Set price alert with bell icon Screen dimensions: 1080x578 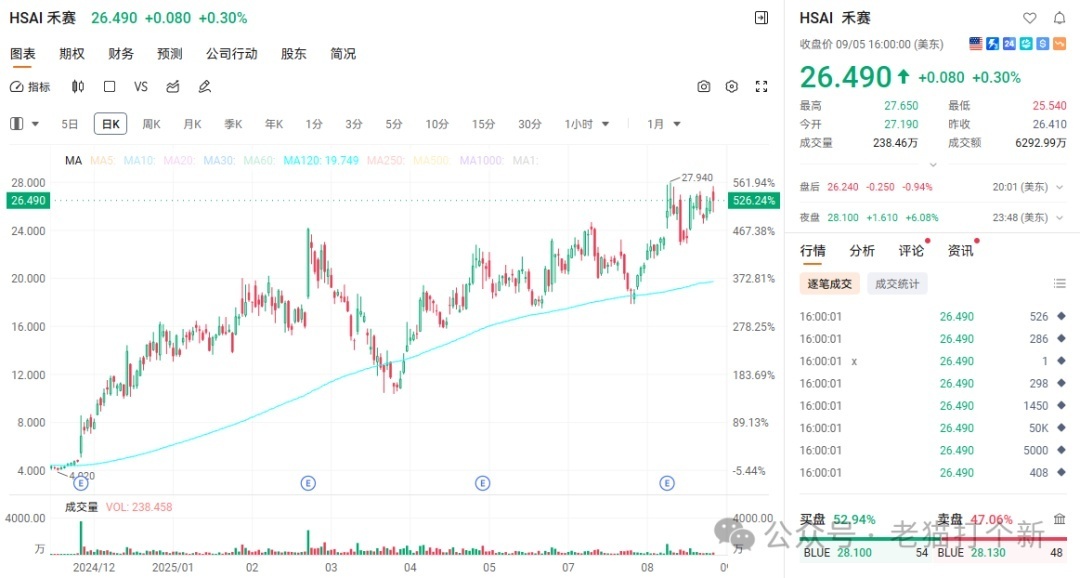[x=1059, y=18]
